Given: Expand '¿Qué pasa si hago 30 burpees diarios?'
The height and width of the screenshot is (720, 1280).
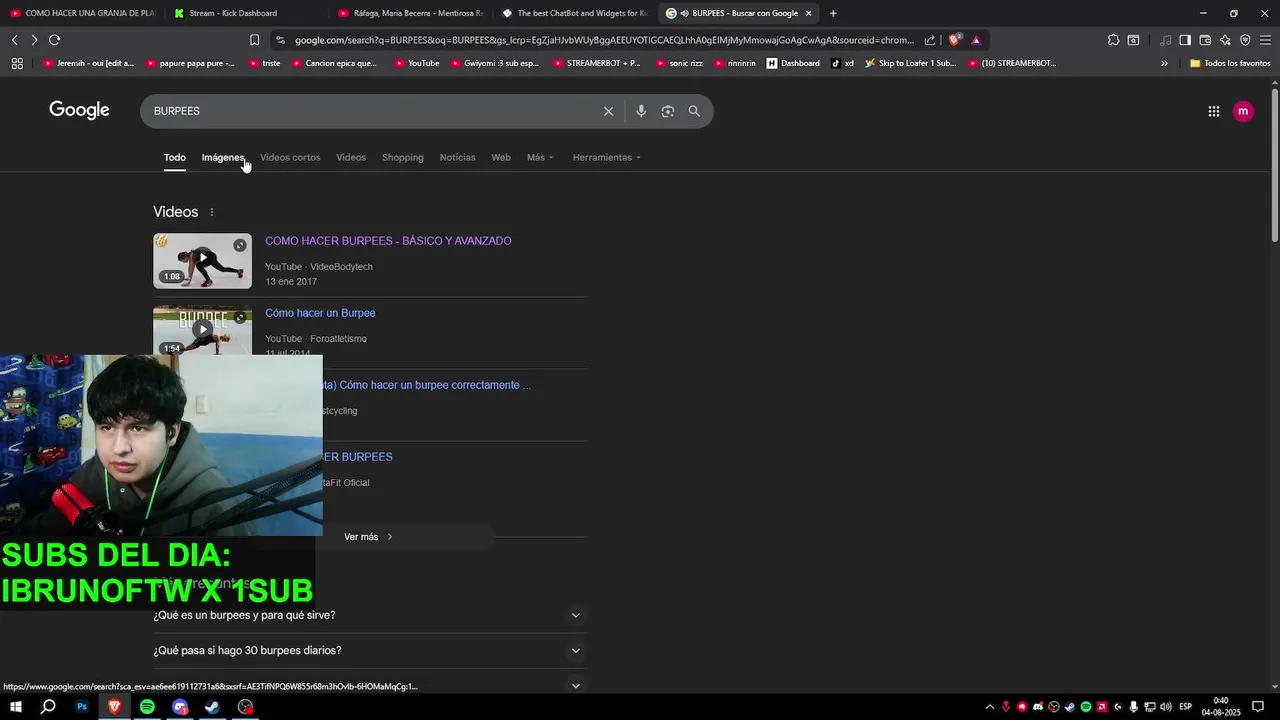Looking at the screenshot, I should [x=370, y=651].
